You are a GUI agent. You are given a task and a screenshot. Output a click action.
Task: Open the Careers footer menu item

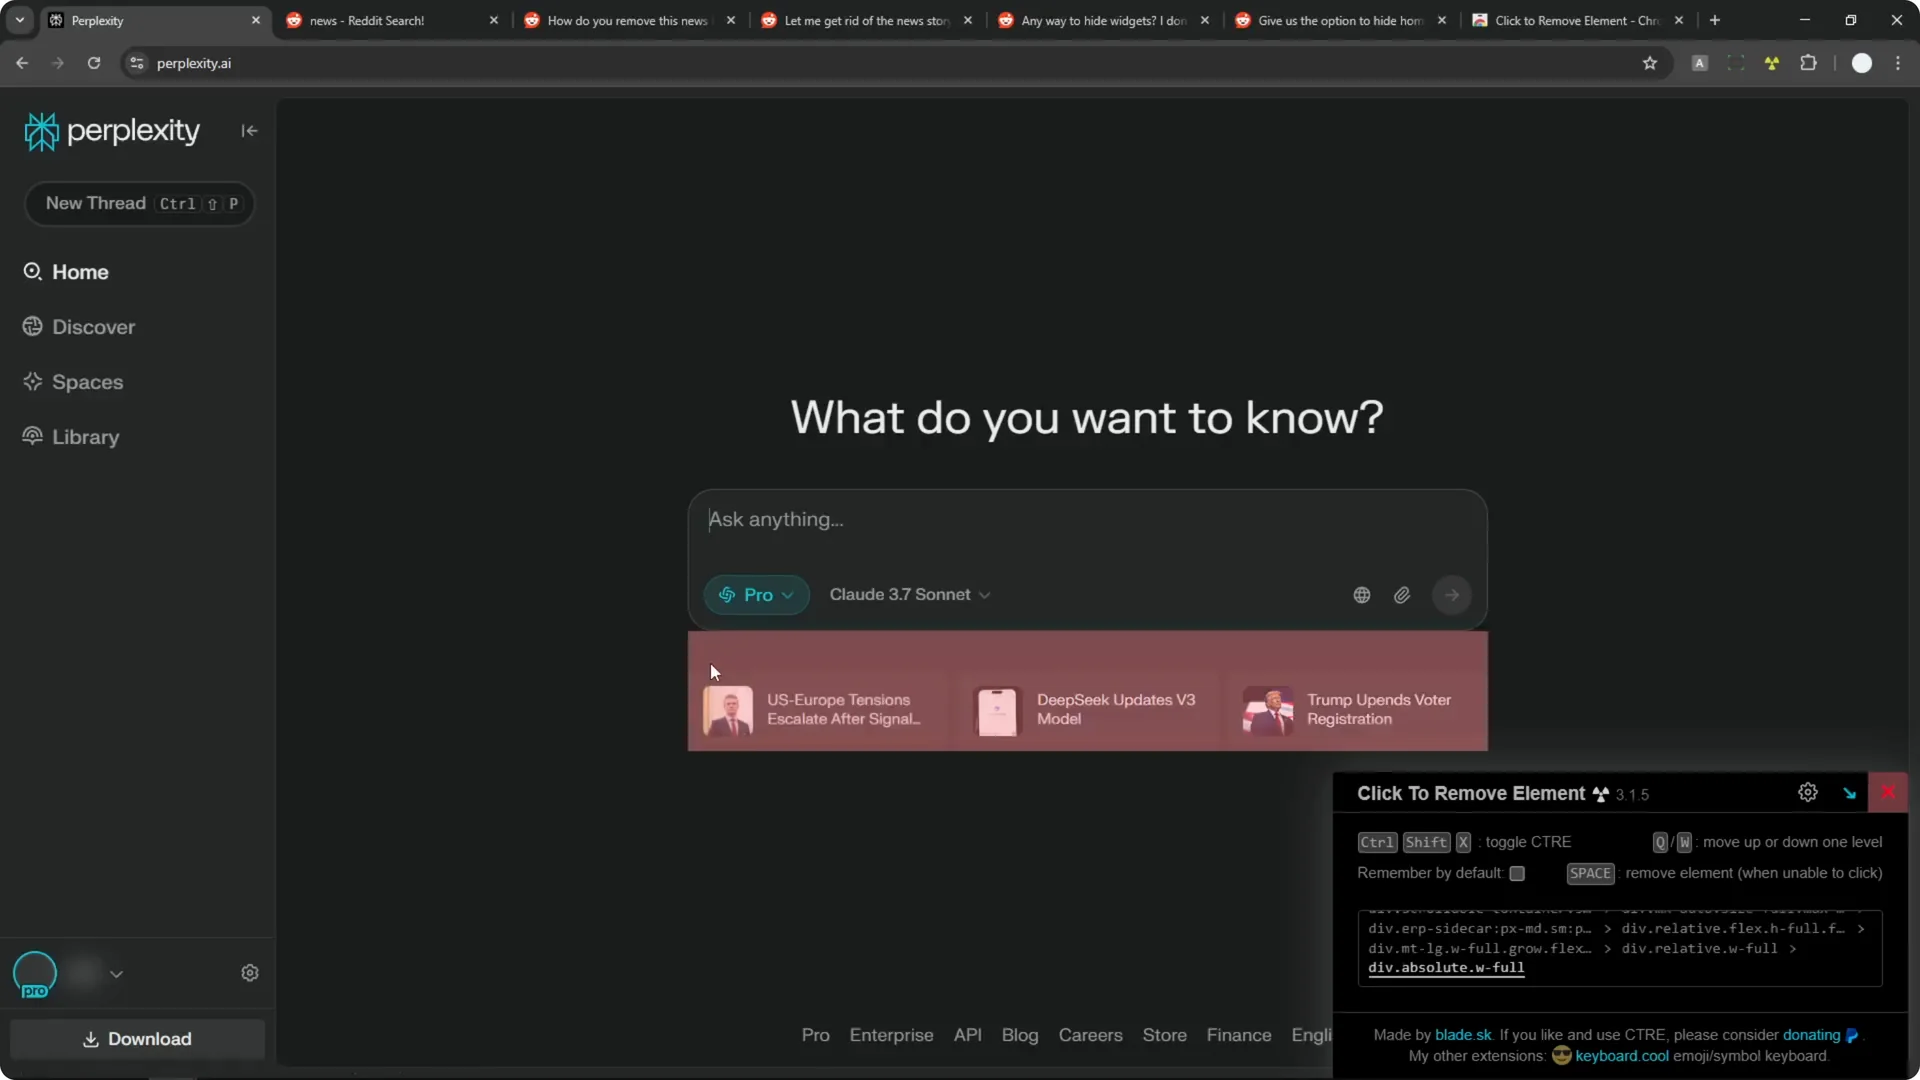pyautogui.click(x=1091, y=1035)
